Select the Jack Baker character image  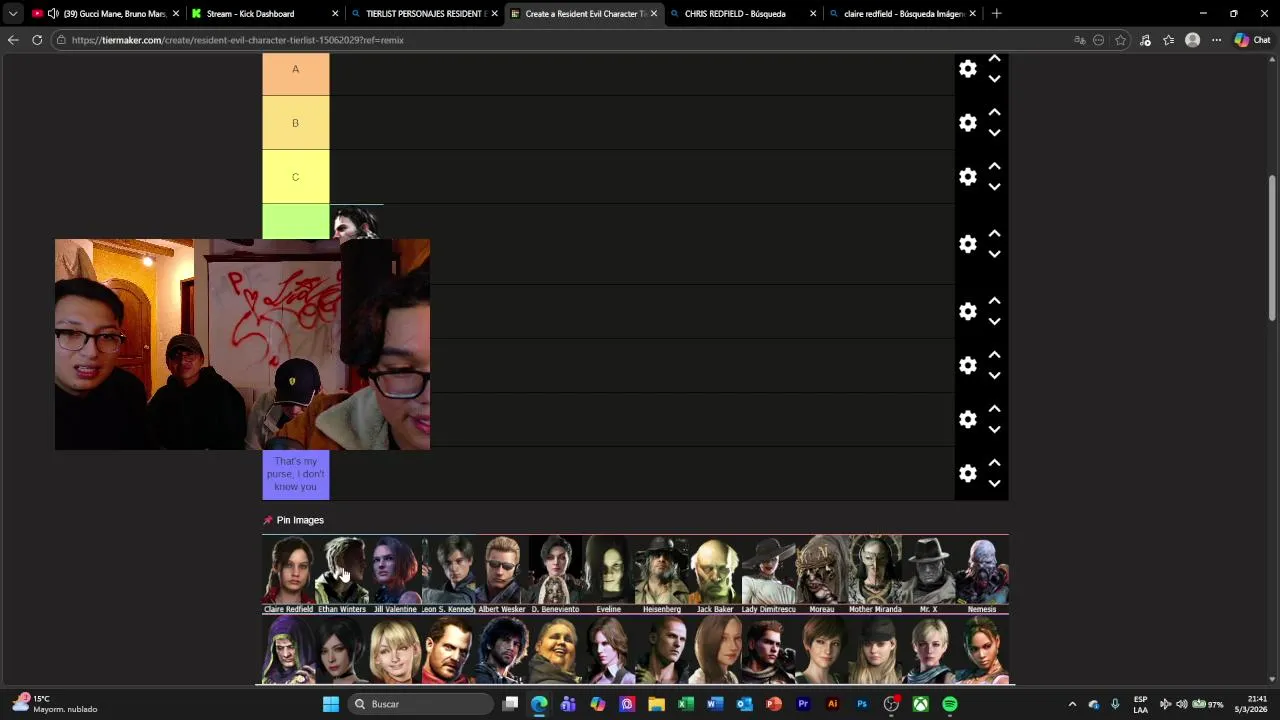click(x=715, y=575)
